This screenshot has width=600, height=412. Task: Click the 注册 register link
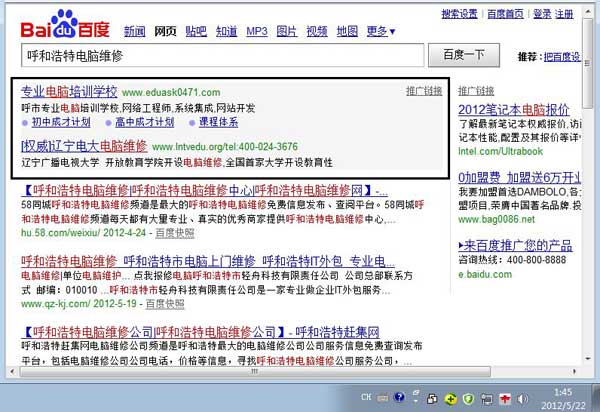tap(564, 14)
